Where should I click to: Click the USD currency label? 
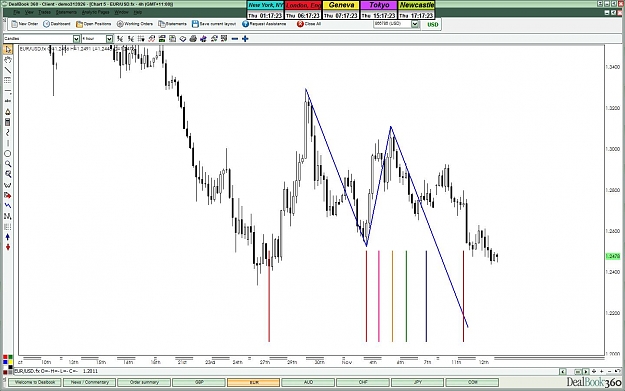click(432, 24)
